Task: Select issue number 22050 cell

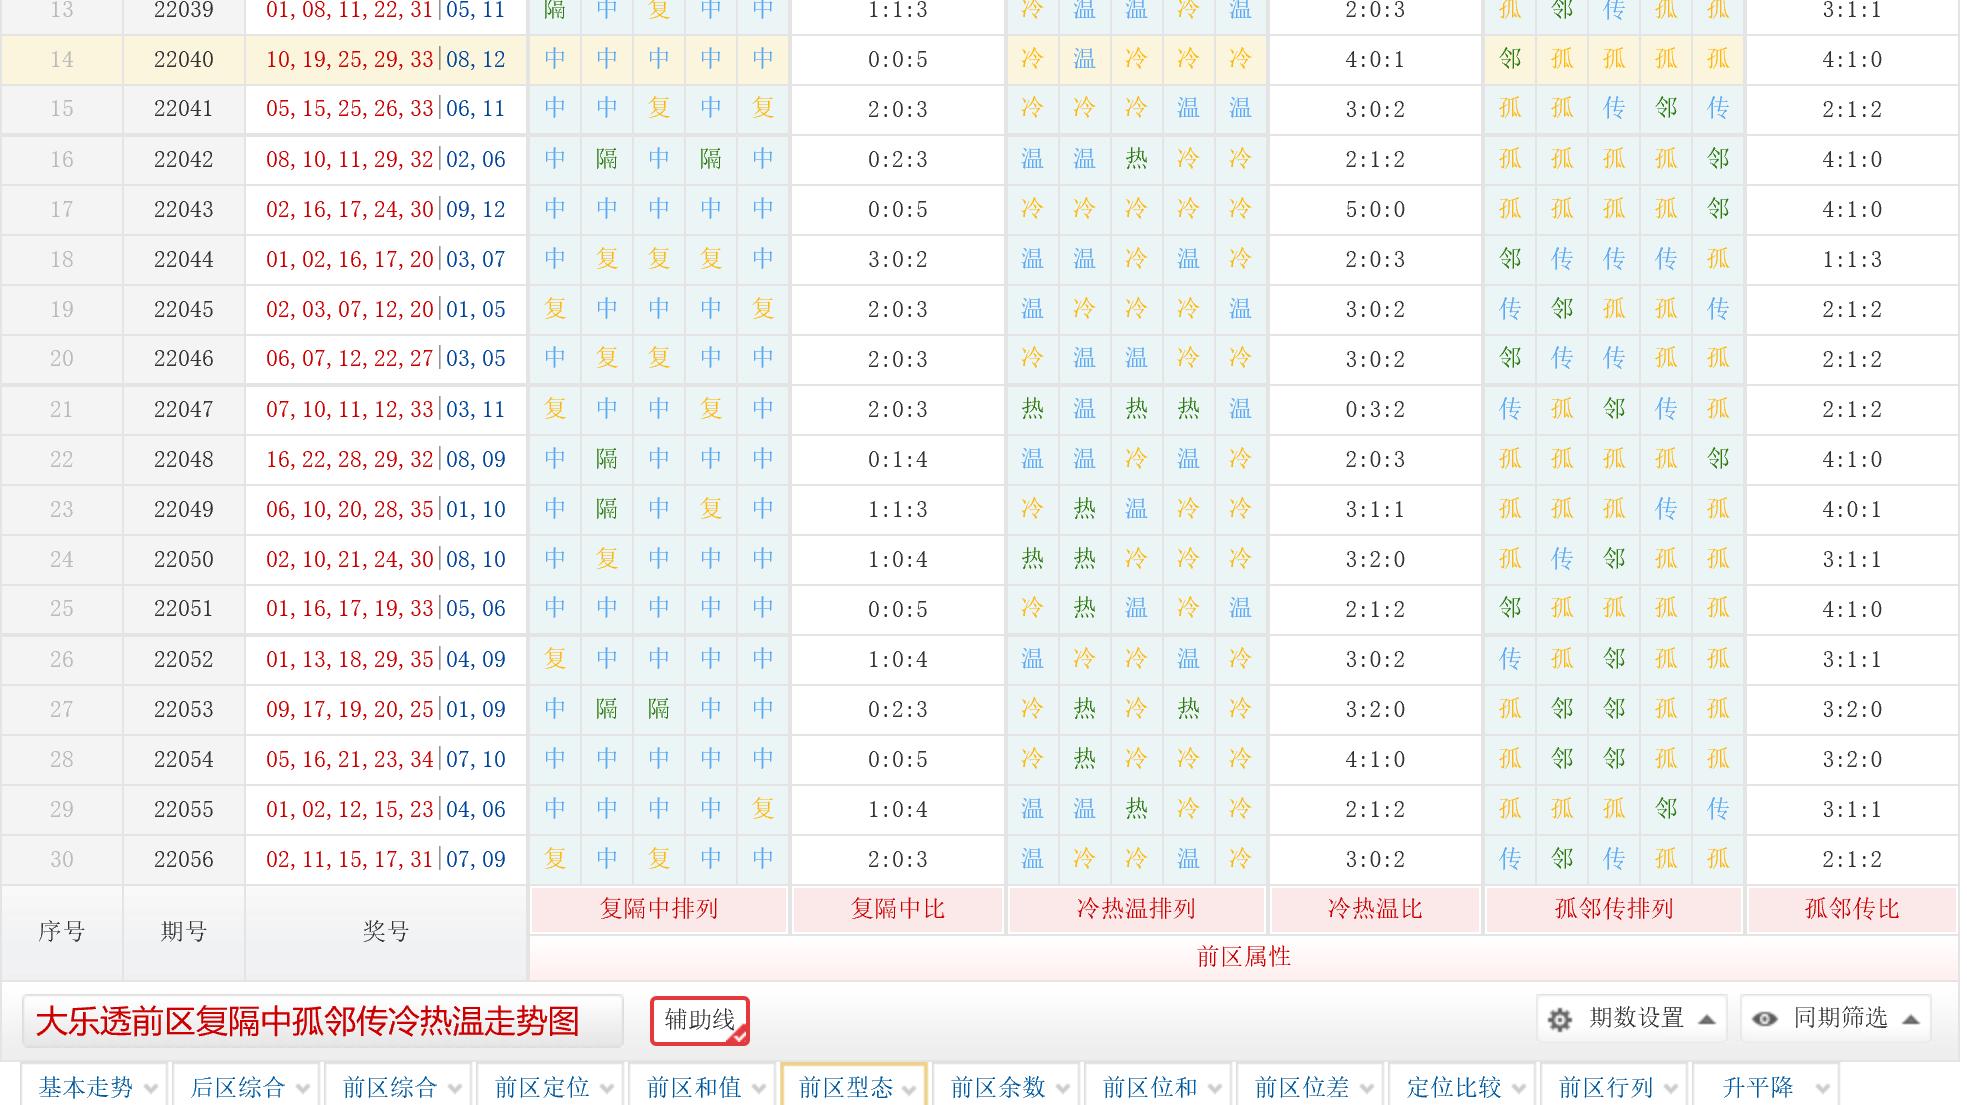Action: (184, 559)
